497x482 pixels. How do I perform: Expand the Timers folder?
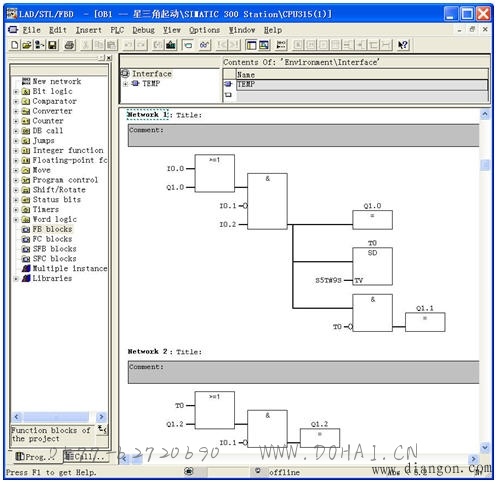click(x=16, y=210)
